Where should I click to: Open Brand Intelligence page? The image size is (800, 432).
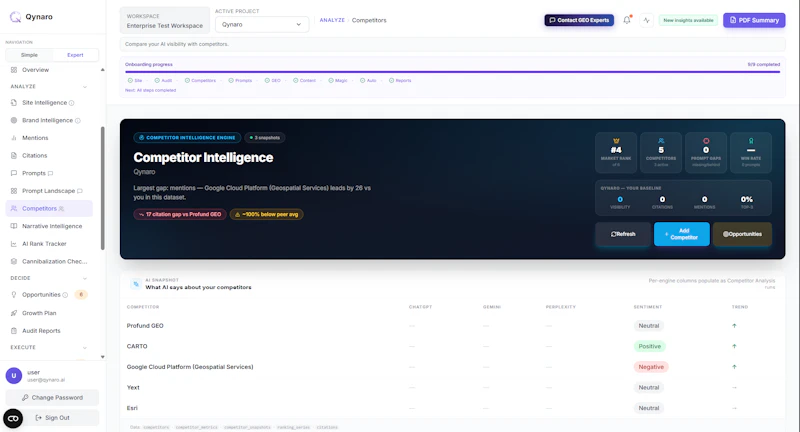47,120
